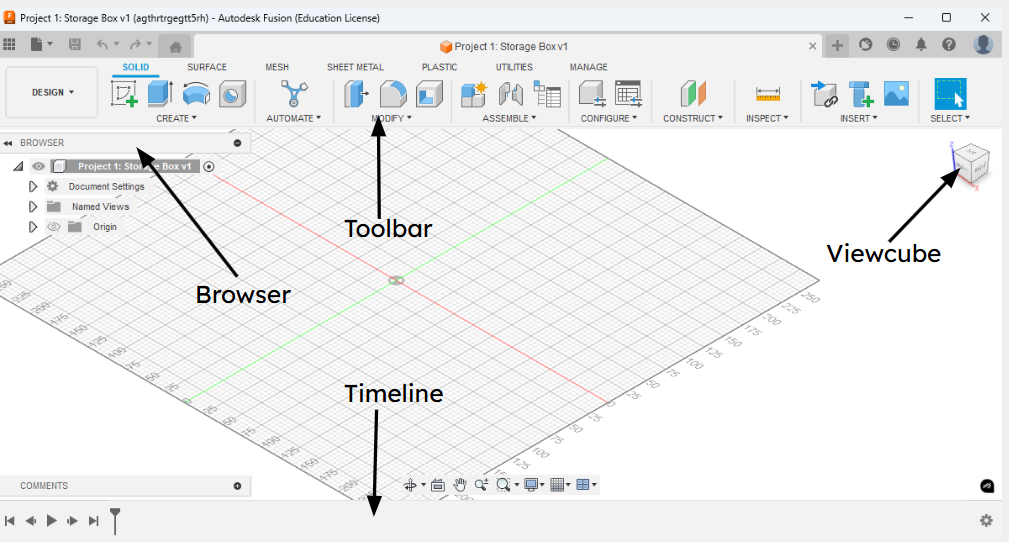This screenshot has height=542, width=1009.
Task: Click the ViewCube in the corner
Action: (x=970, y=164)
